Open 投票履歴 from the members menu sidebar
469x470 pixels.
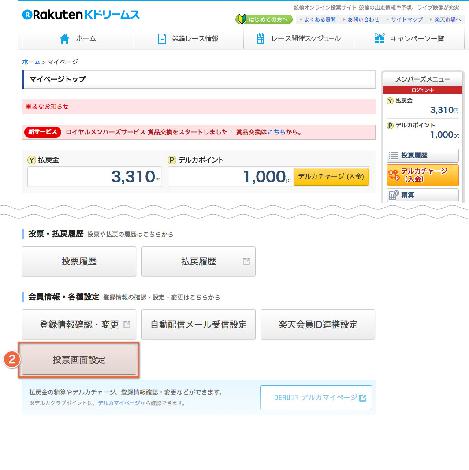pos(423,155)
